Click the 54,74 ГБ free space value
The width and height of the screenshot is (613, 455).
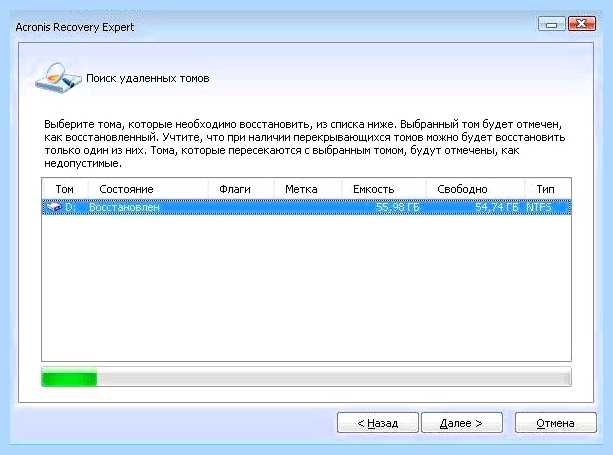coord(496,207)
